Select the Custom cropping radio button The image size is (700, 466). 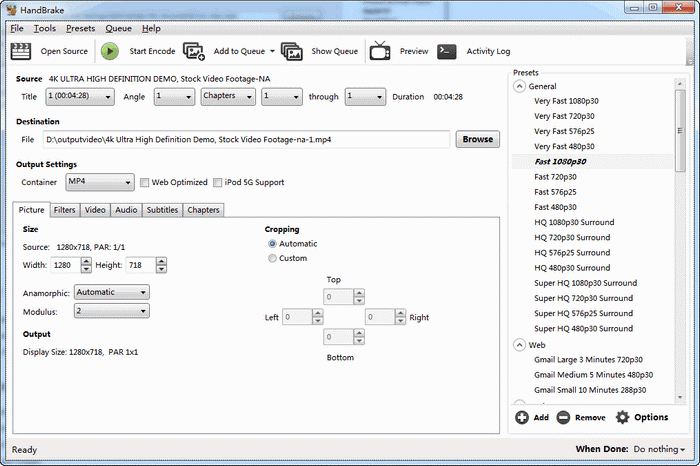click(272, 258)
